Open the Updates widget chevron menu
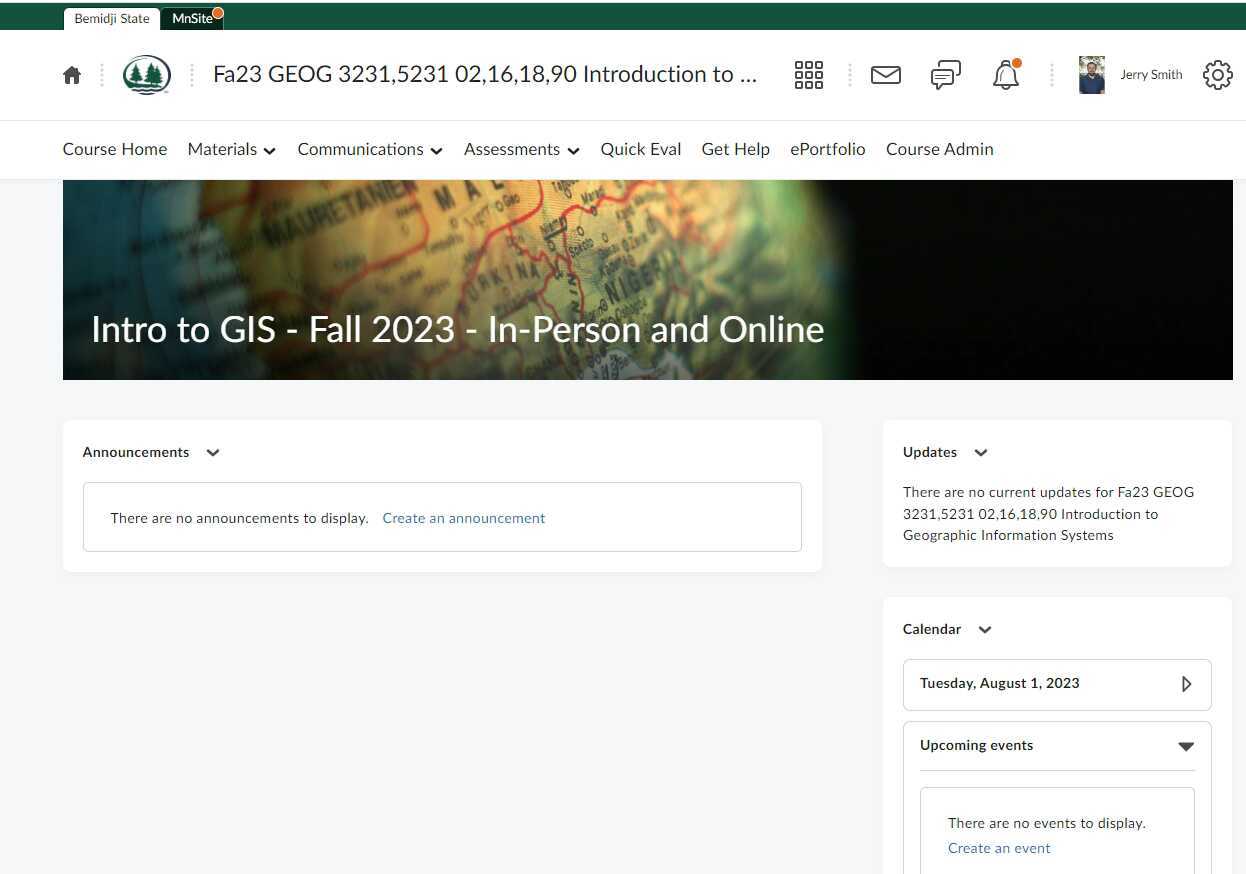This screenshot has height=874, width=1246. [980, 452]
